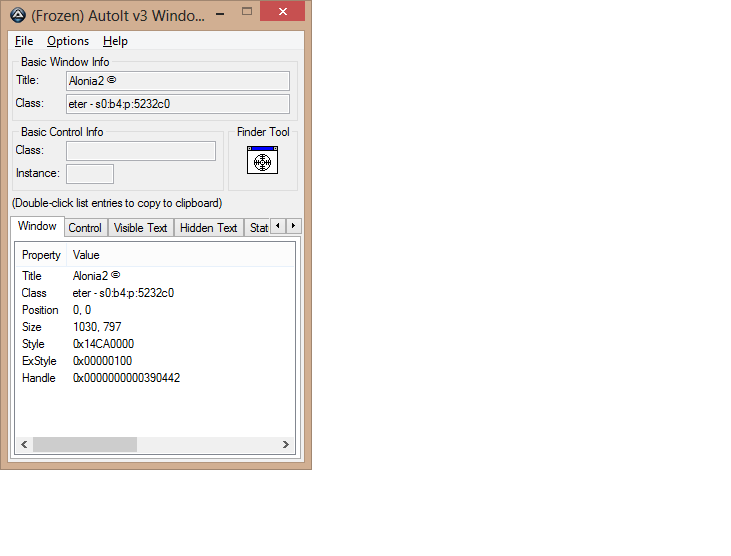
Task: Click the horizontal scrollbar thumb in the list
Action: tap(84, 444)
